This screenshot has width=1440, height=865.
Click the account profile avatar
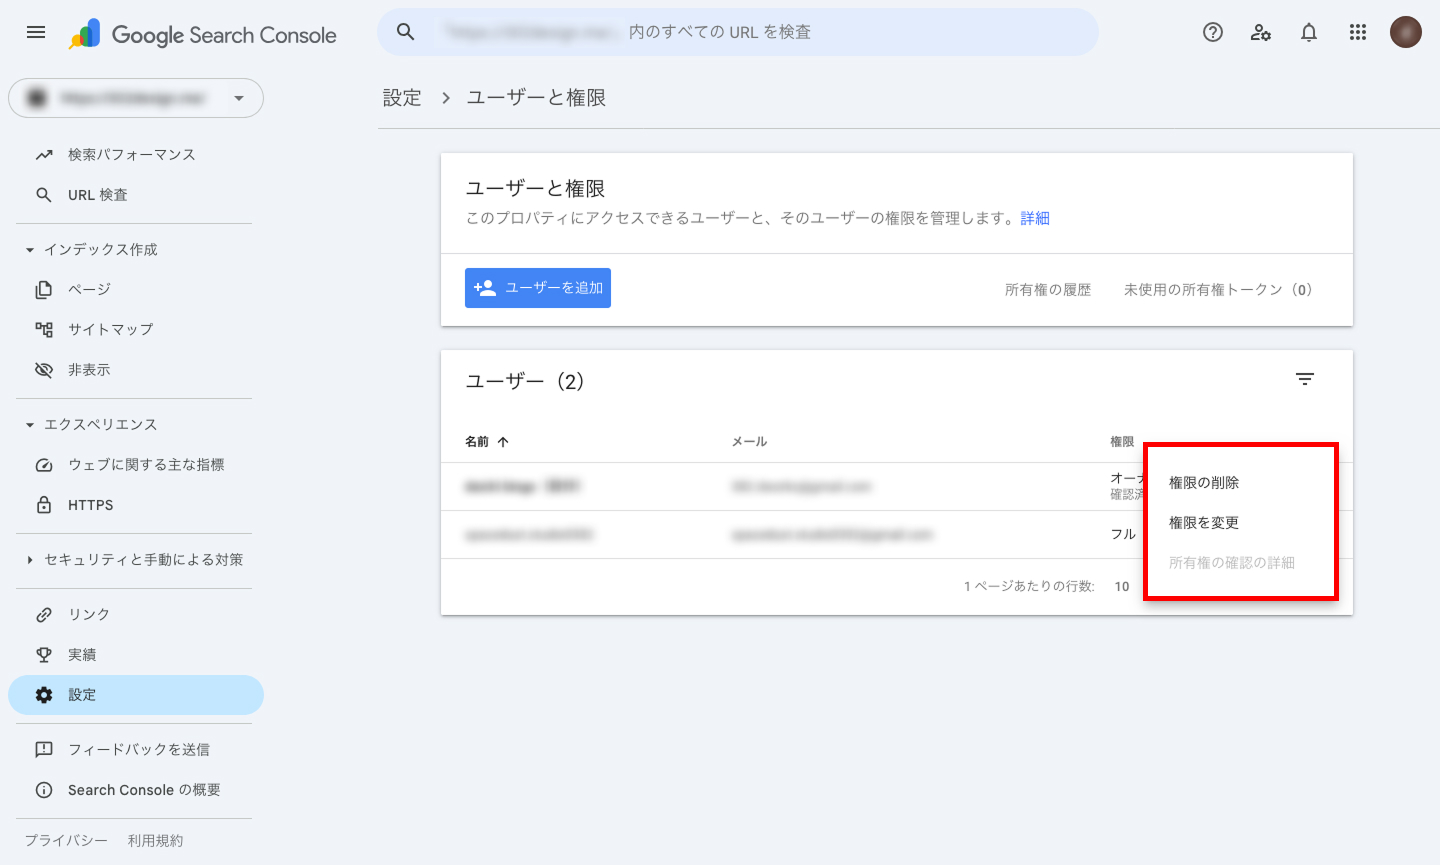[x=1405, y=32]
